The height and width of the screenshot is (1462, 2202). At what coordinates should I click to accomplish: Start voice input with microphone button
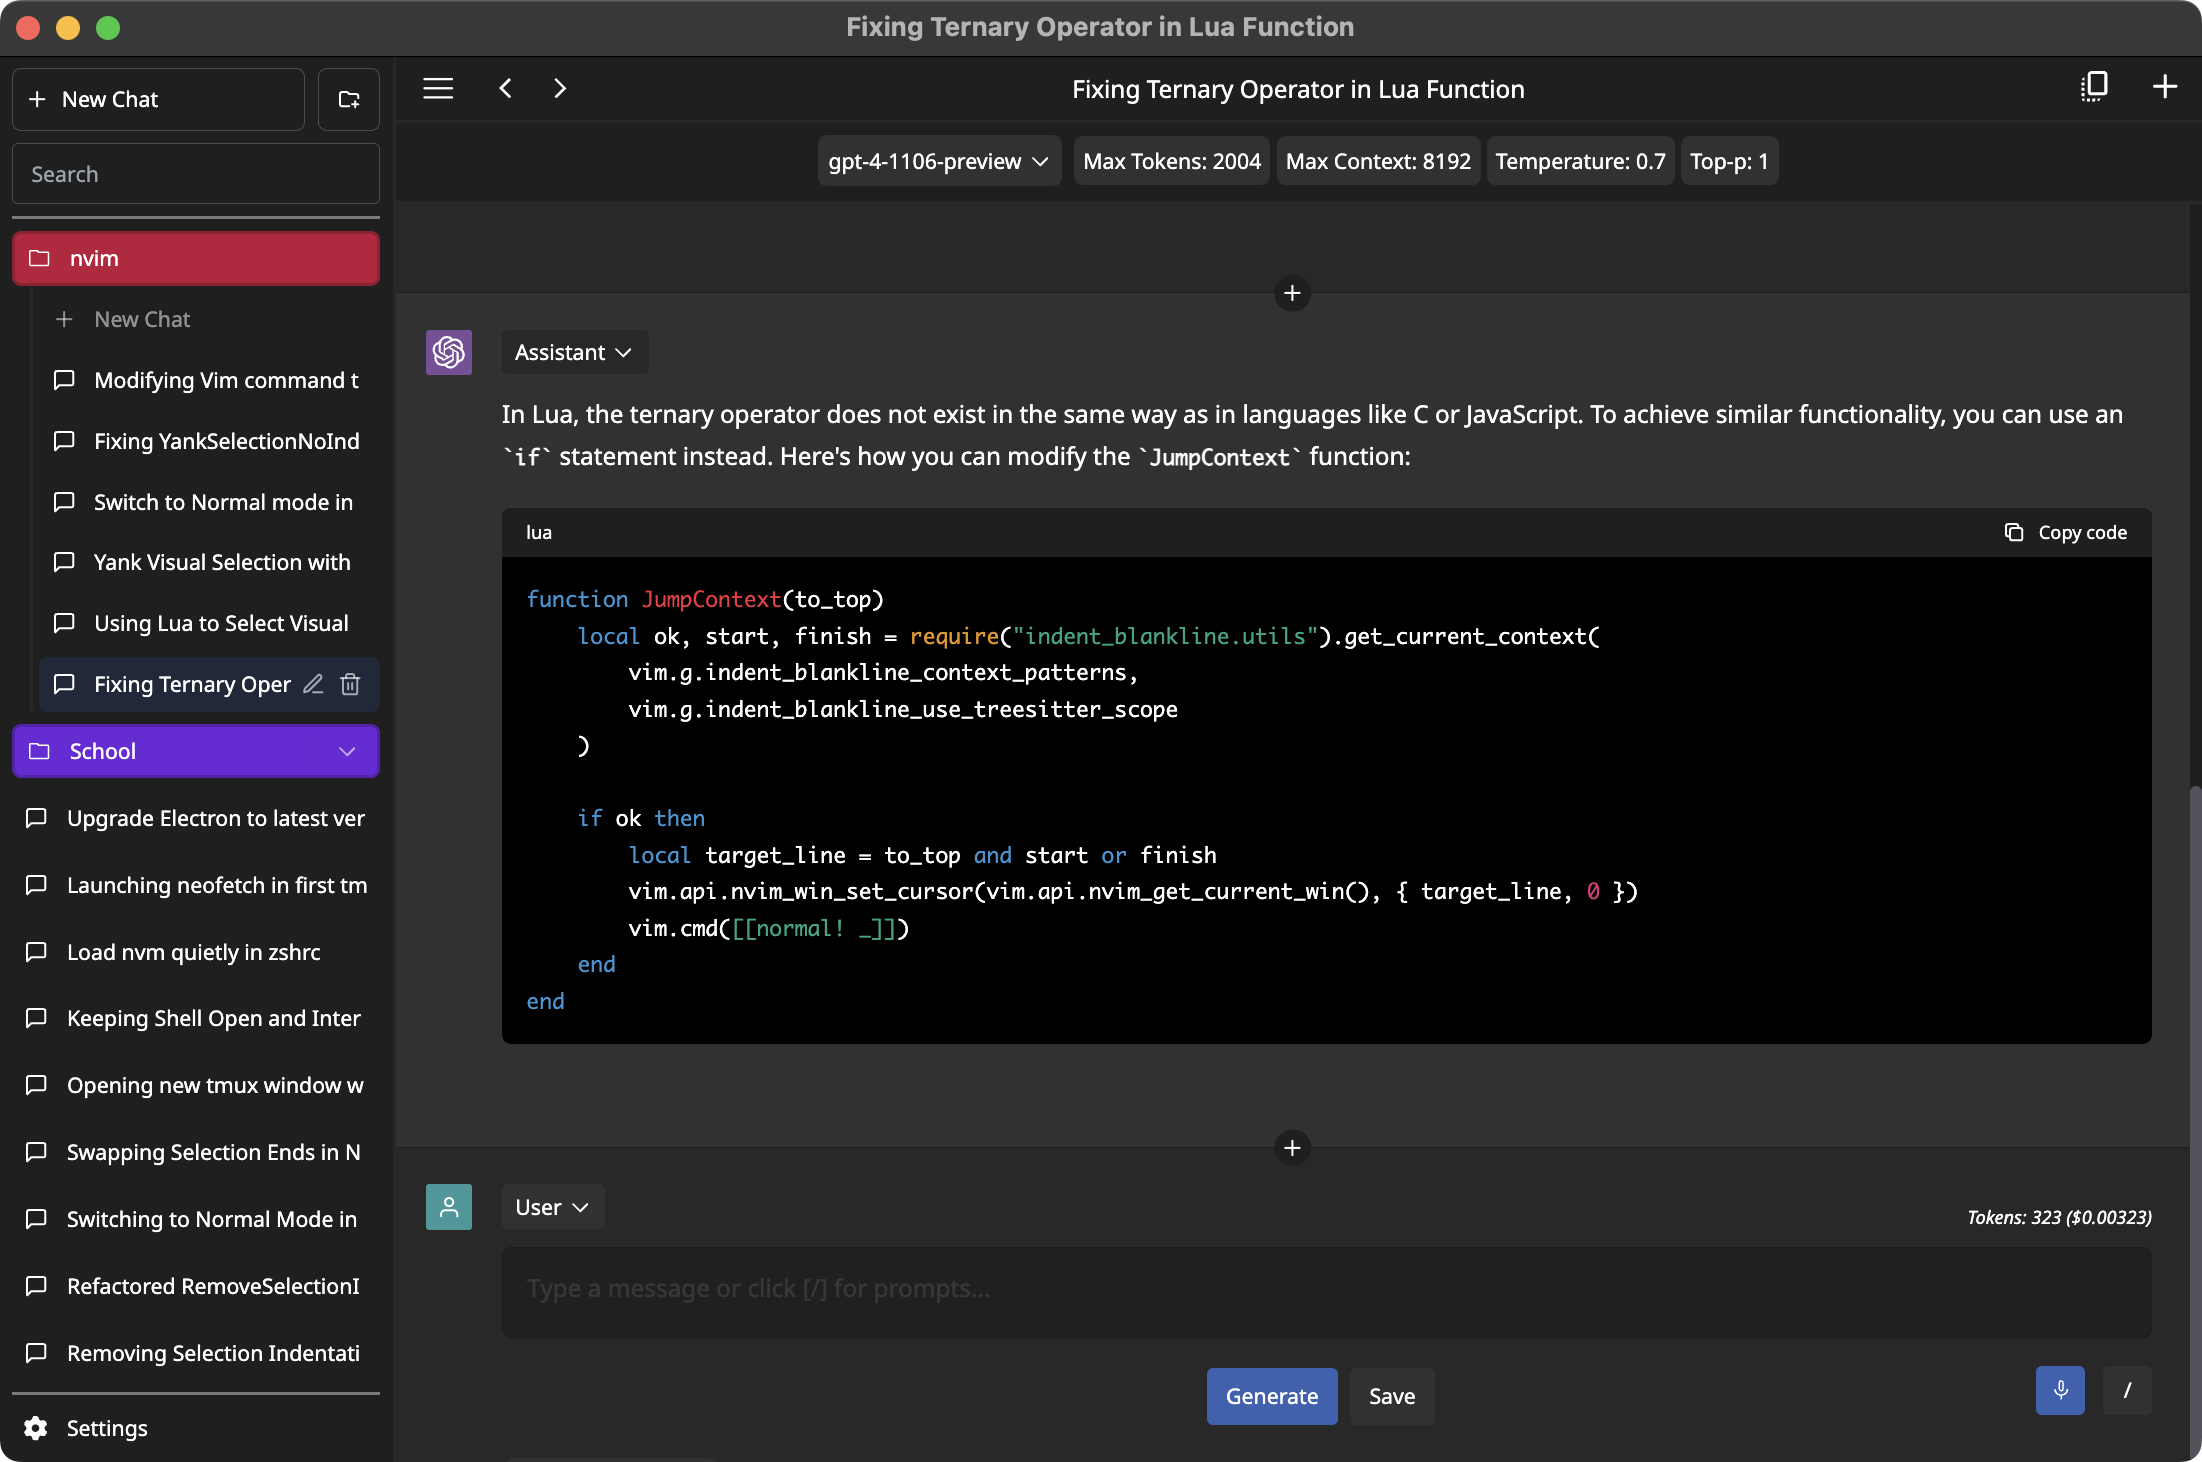click(x=2060, y=1390)
